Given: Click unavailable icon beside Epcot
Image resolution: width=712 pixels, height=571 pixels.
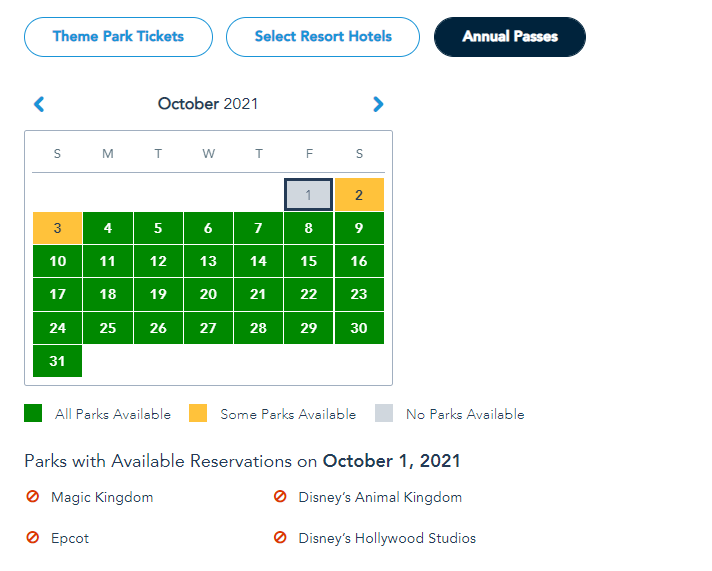Looking at the screenshot, I should [x=33, y=538].
